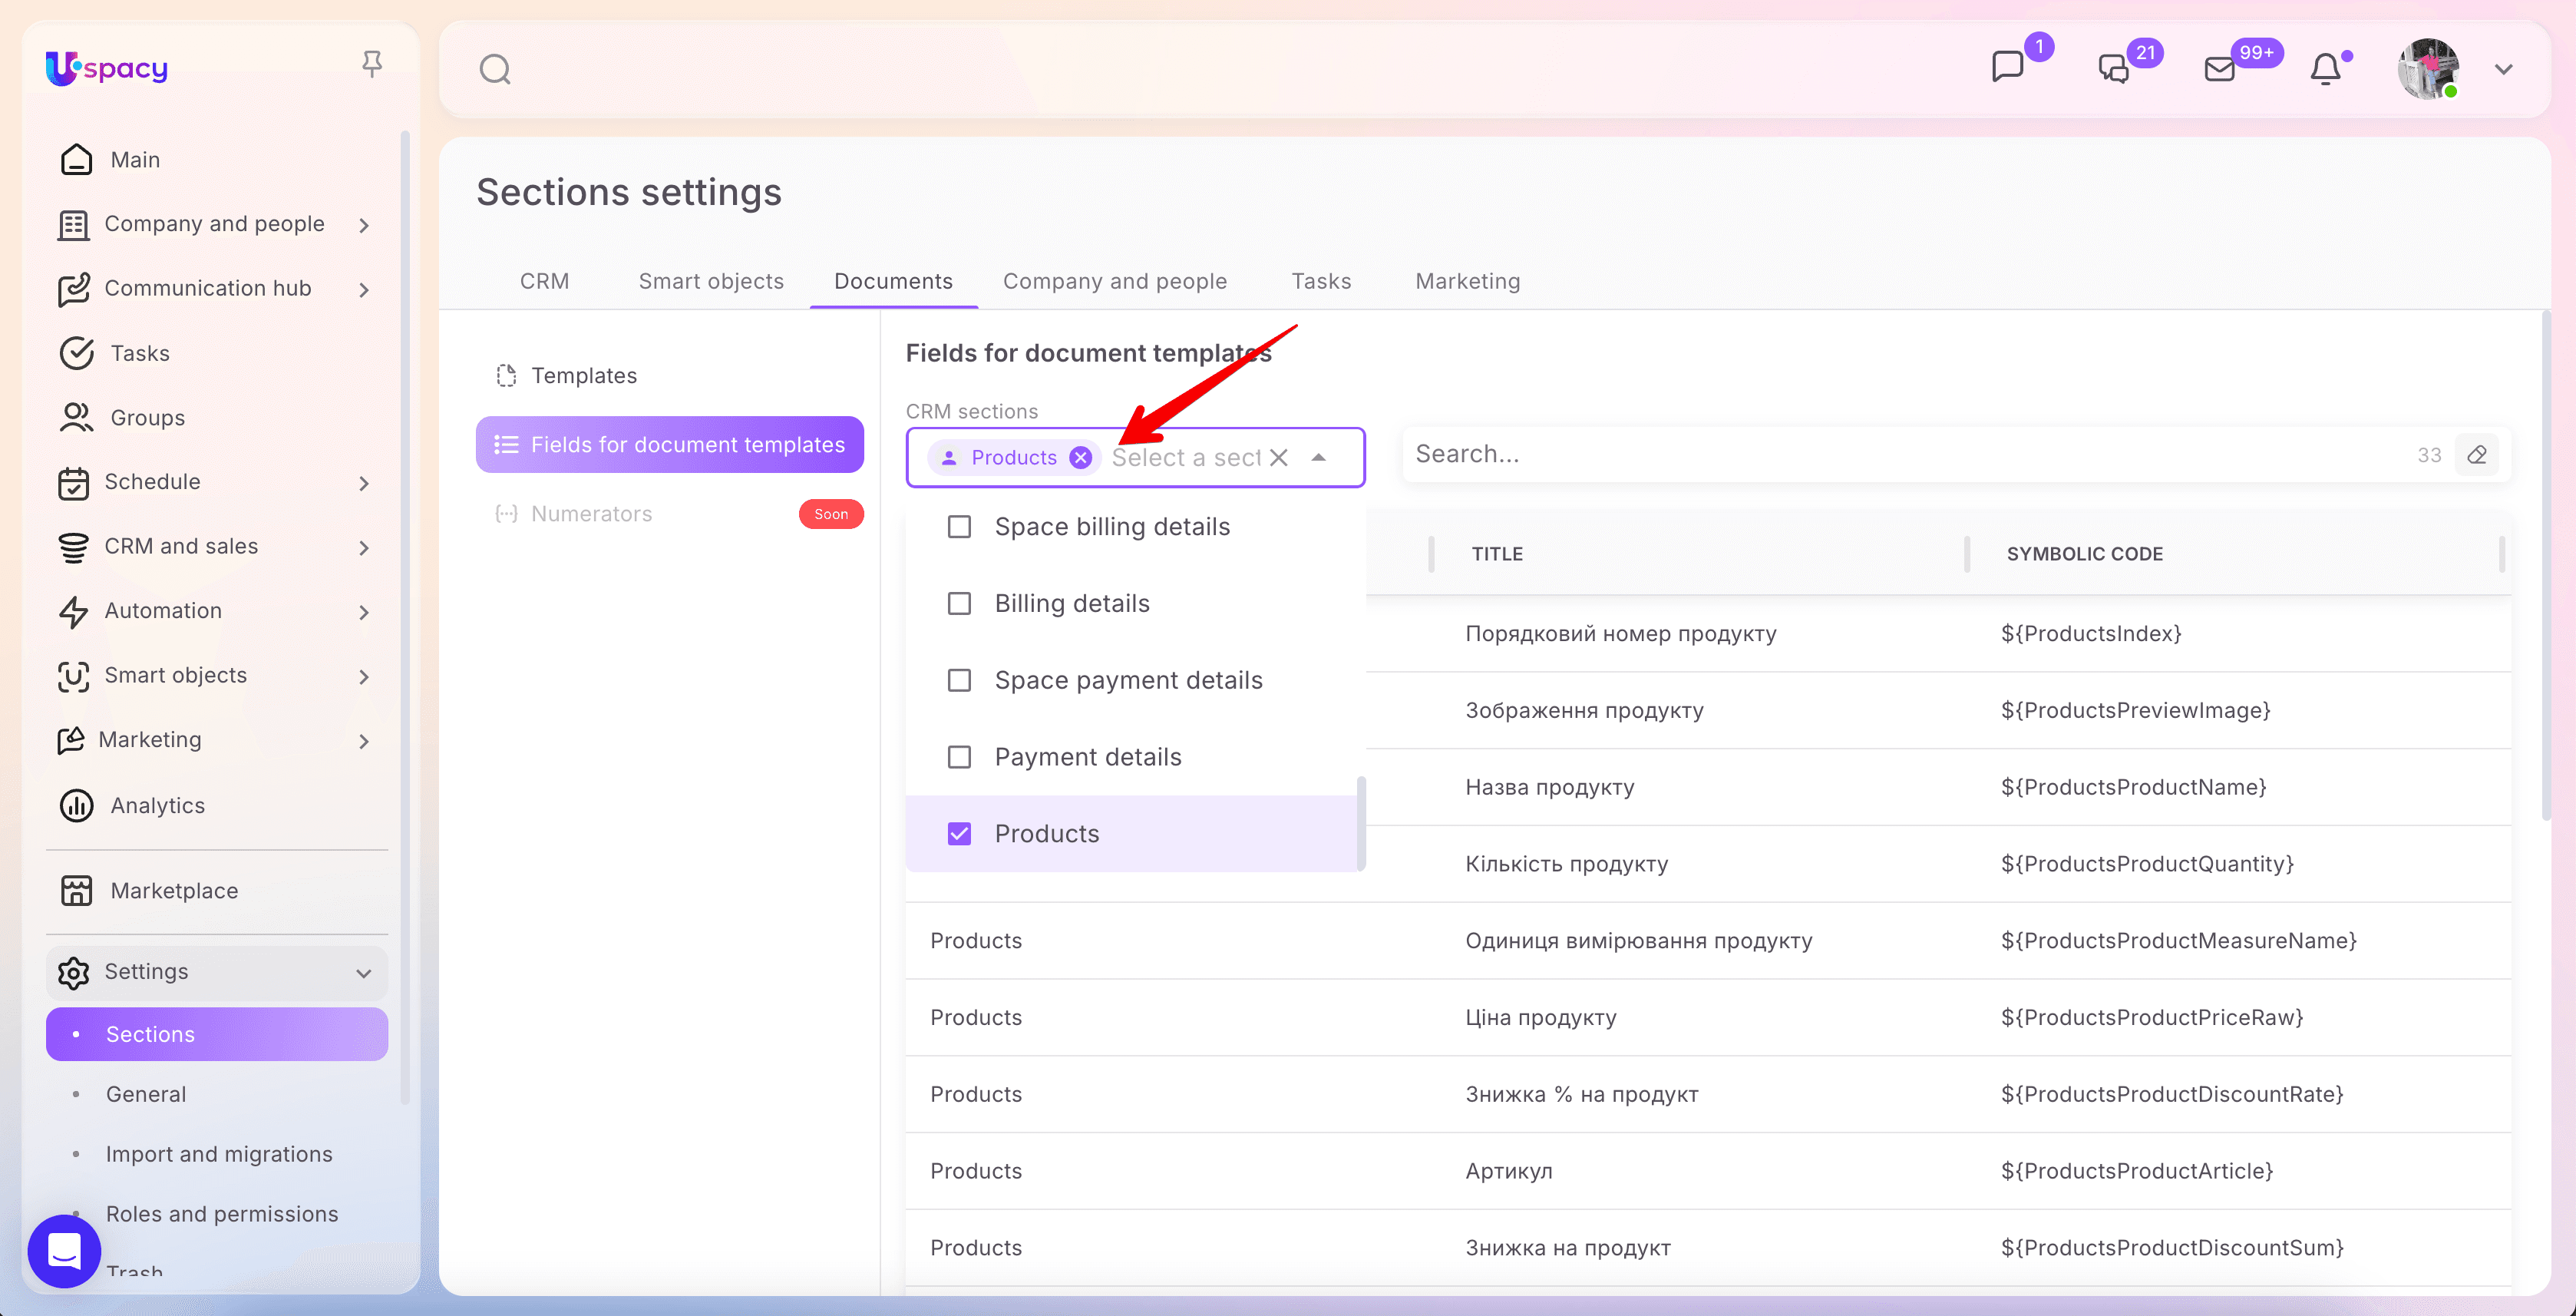Click into the fields Search input
The height and width of the screenshot is (1316, 2576).
1908,455
